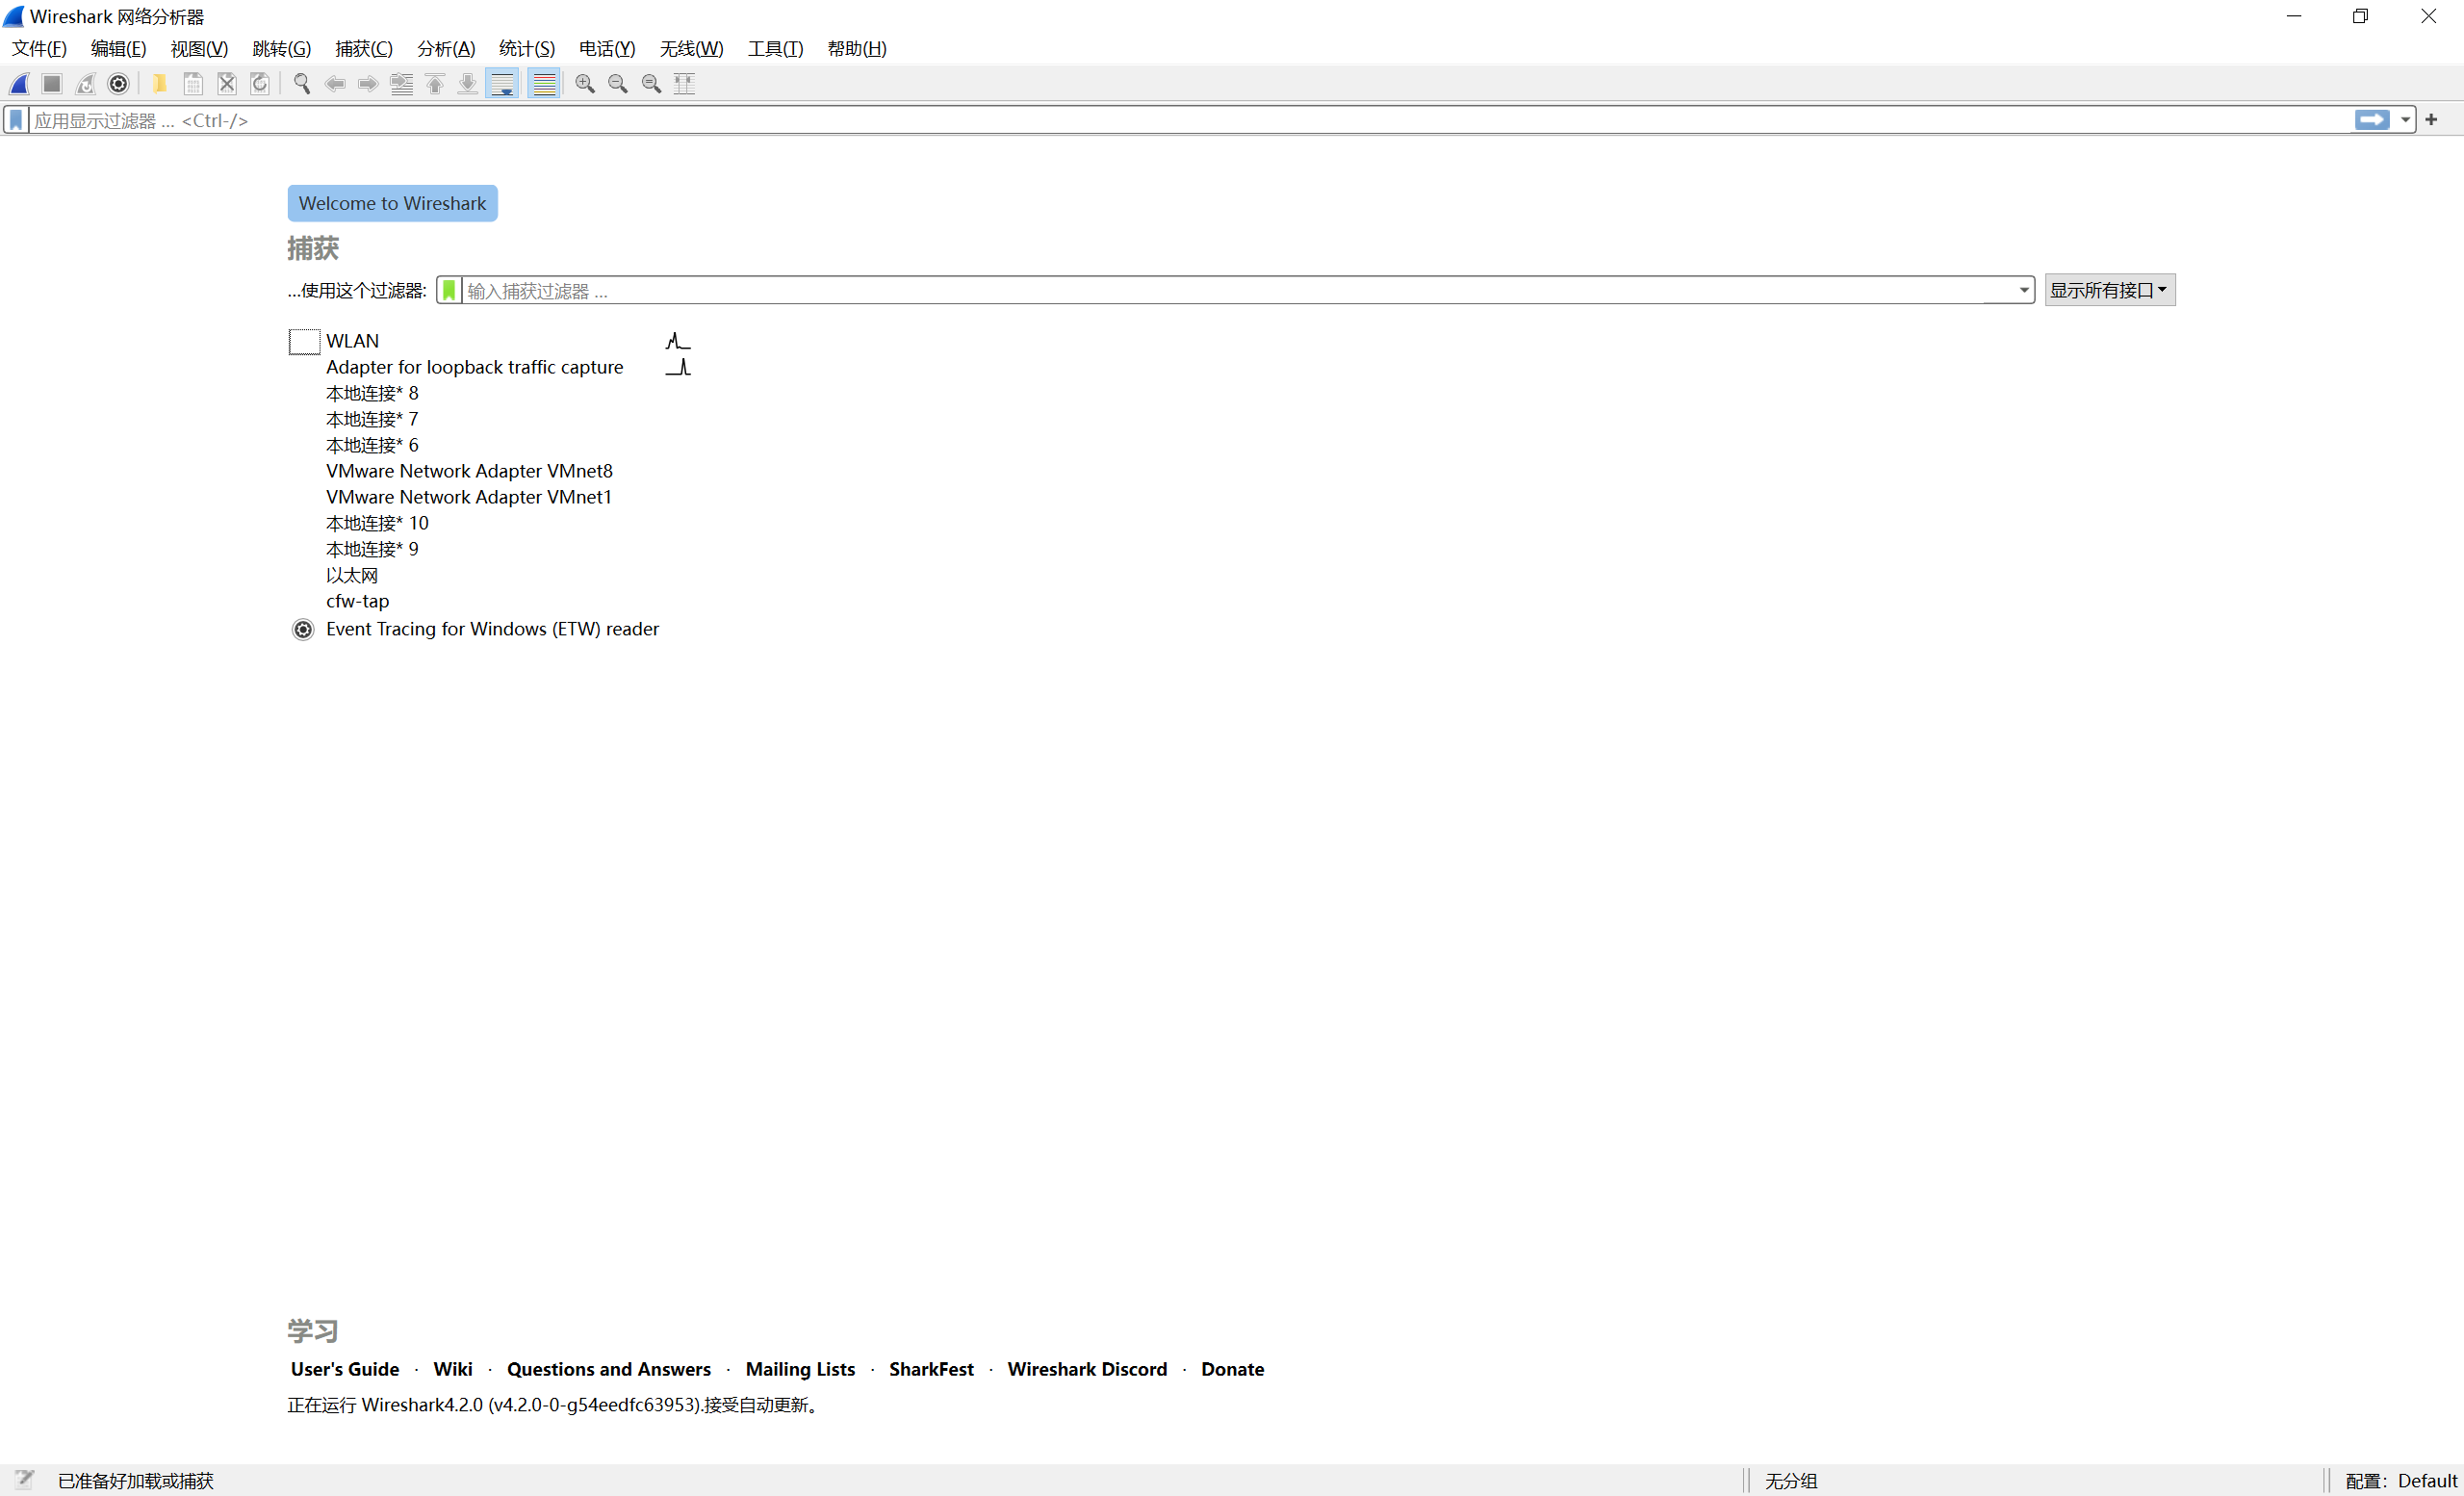The image size is (2464, 1496).
Task: Click the resize columns toolbar icon
Action: click(684, 84)
